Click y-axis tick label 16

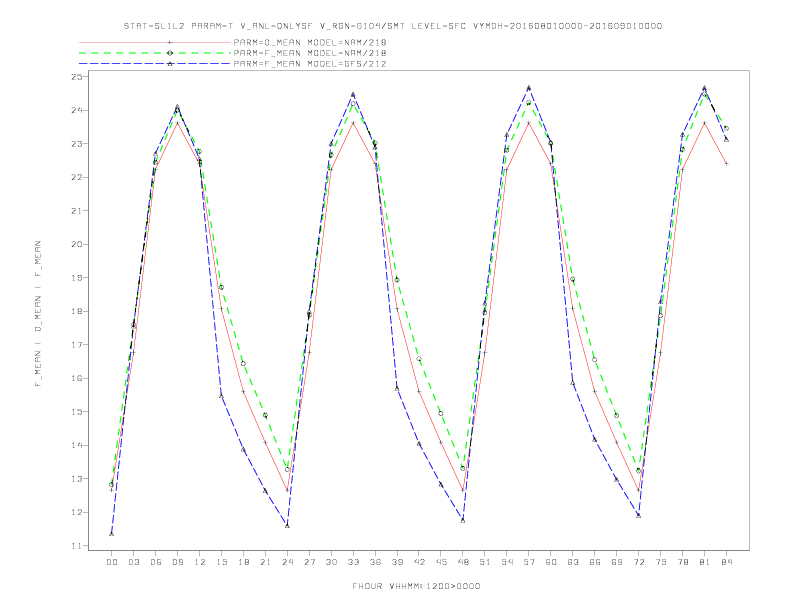pyautogui.click(x=77, y=378)
